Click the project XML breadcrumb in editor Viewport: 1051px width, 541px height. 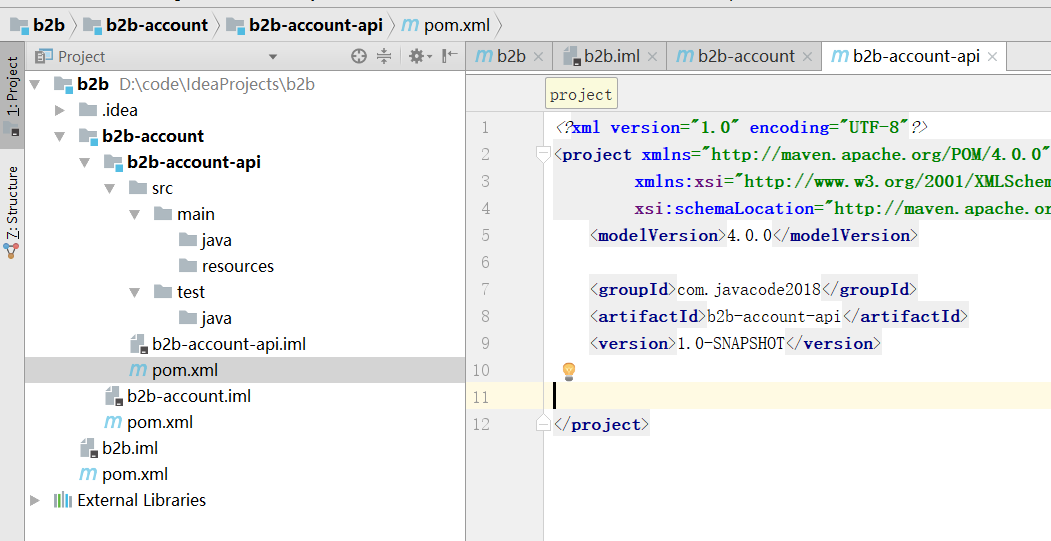[x=581, y=95]
